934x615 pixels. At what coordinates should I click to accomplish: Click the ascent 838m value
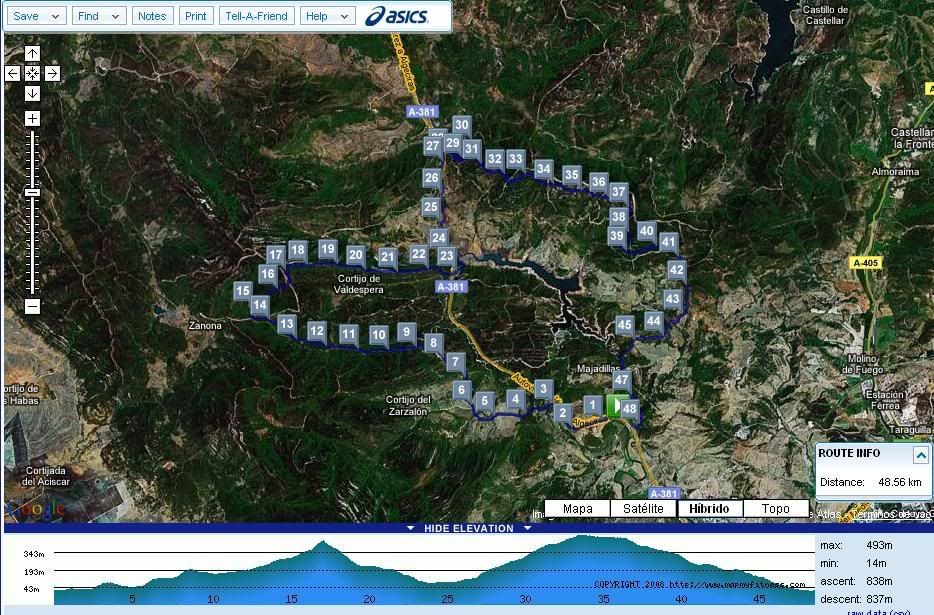879,581
